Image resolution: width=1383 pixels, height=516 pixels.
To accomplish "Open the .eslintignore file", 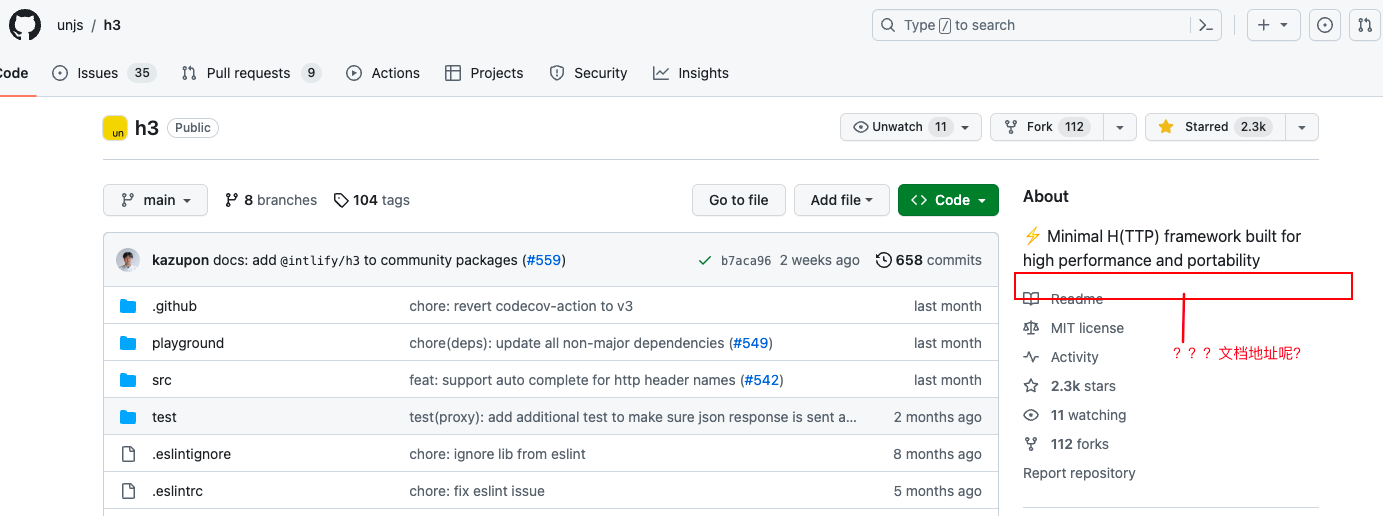I will (191, 454).
